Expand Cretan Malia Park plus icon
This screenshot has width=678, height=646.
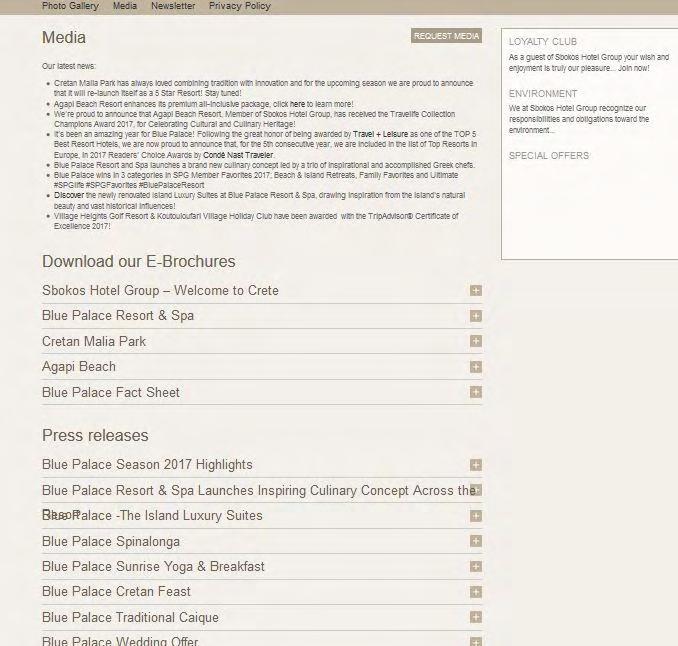[x=476, y=341]
